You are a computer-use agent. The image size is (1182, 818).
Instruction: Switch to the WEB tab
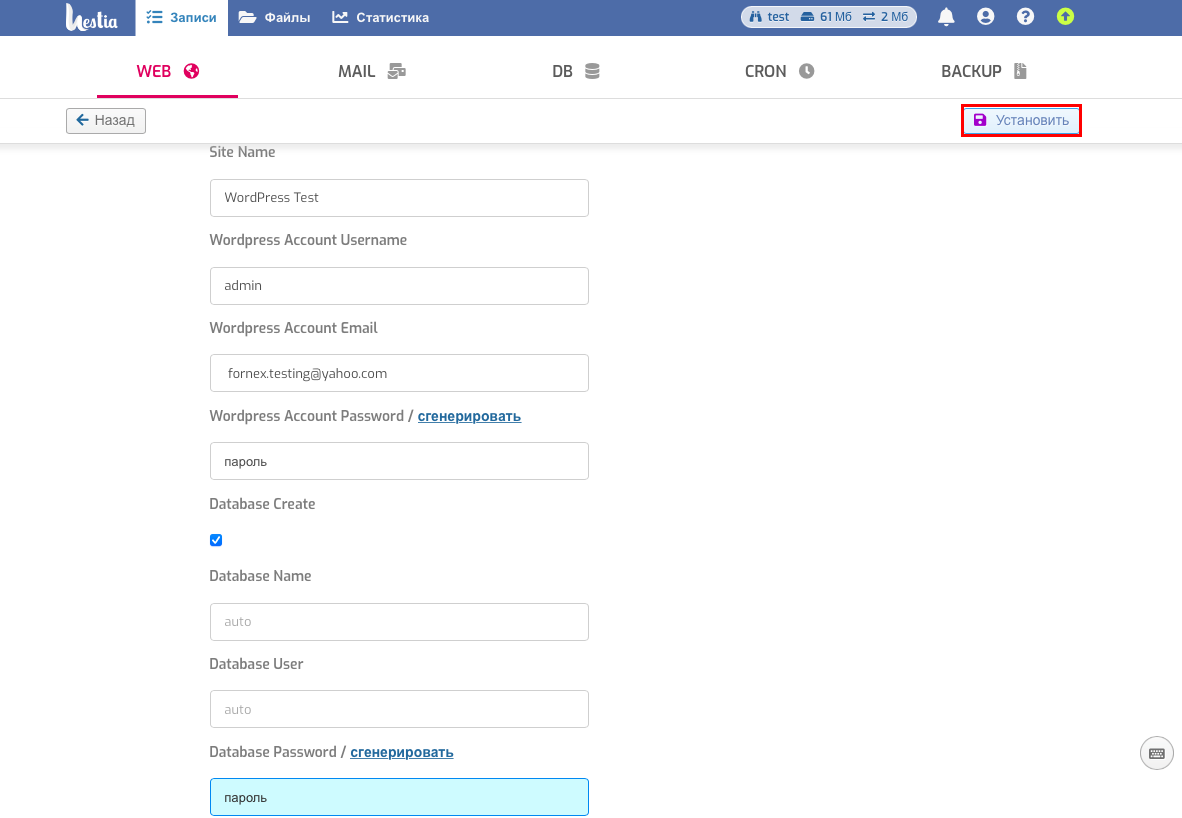(167, 72)
